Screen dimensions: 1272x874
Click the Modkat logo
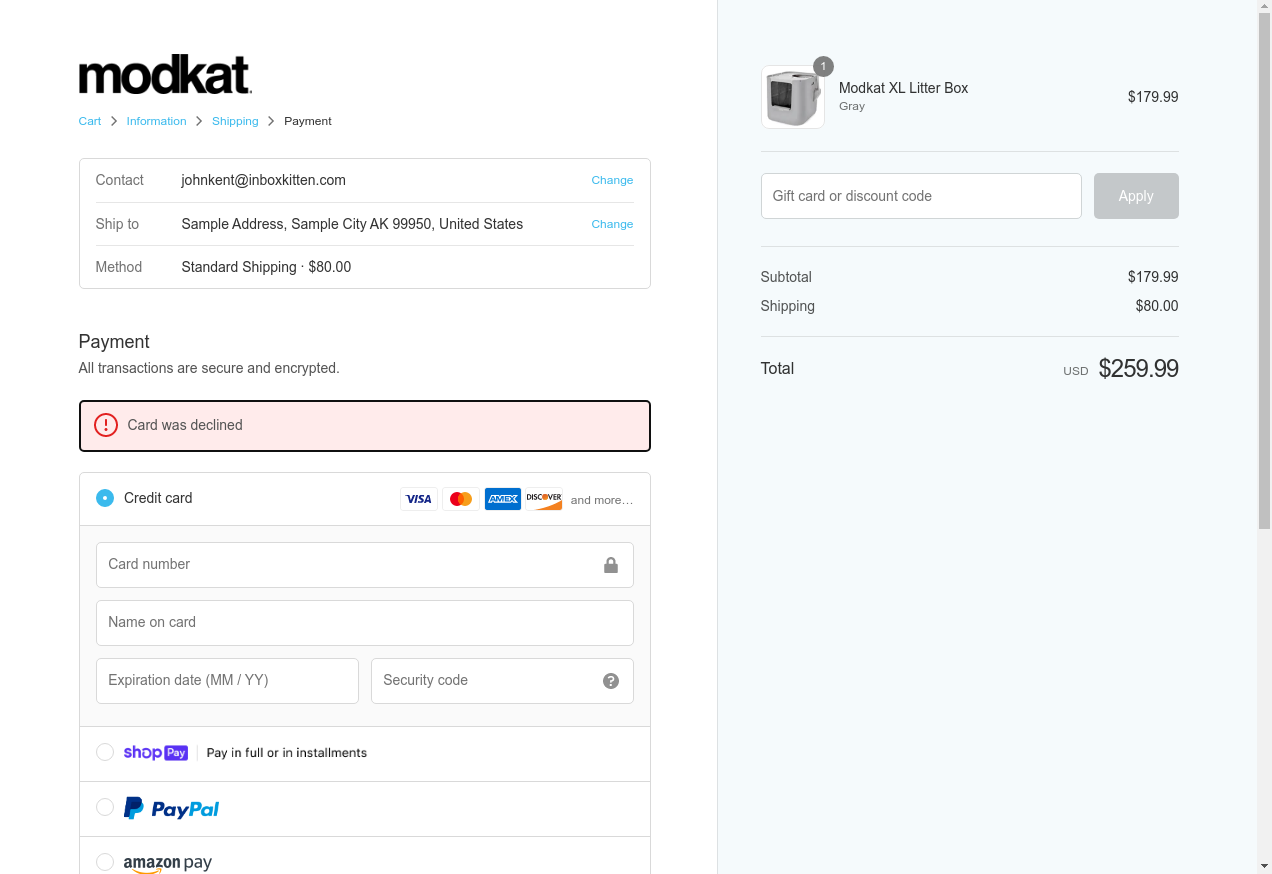(165, 75)
